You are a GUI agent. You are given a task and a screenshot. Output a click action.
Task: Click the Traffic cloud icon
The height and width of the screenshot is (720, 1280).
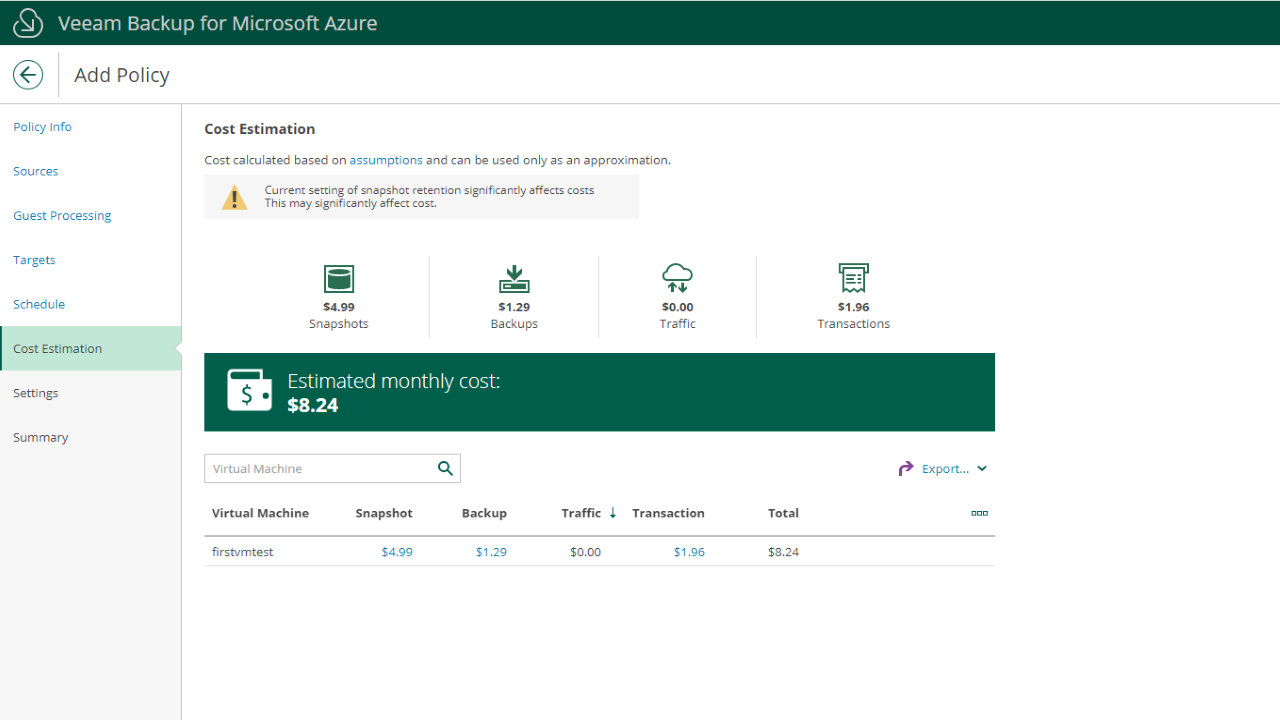pyautogui.click(x=677, y=279)
